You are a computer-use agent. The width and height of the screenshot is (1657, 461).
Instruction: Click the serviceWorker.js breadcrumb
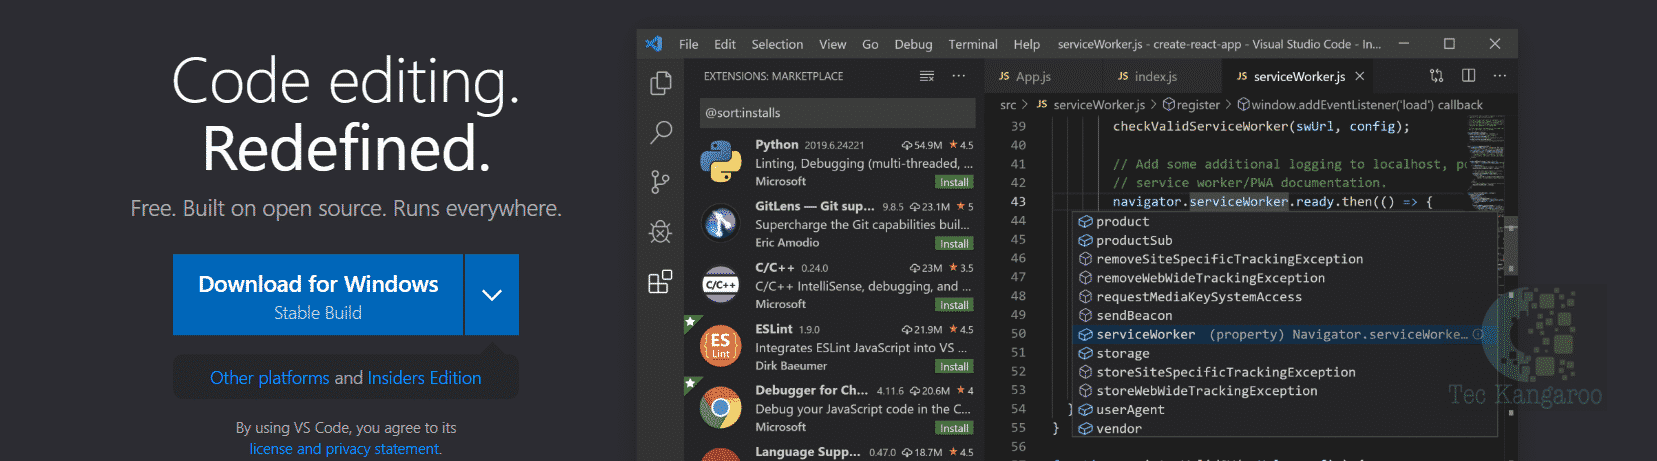1091,105
